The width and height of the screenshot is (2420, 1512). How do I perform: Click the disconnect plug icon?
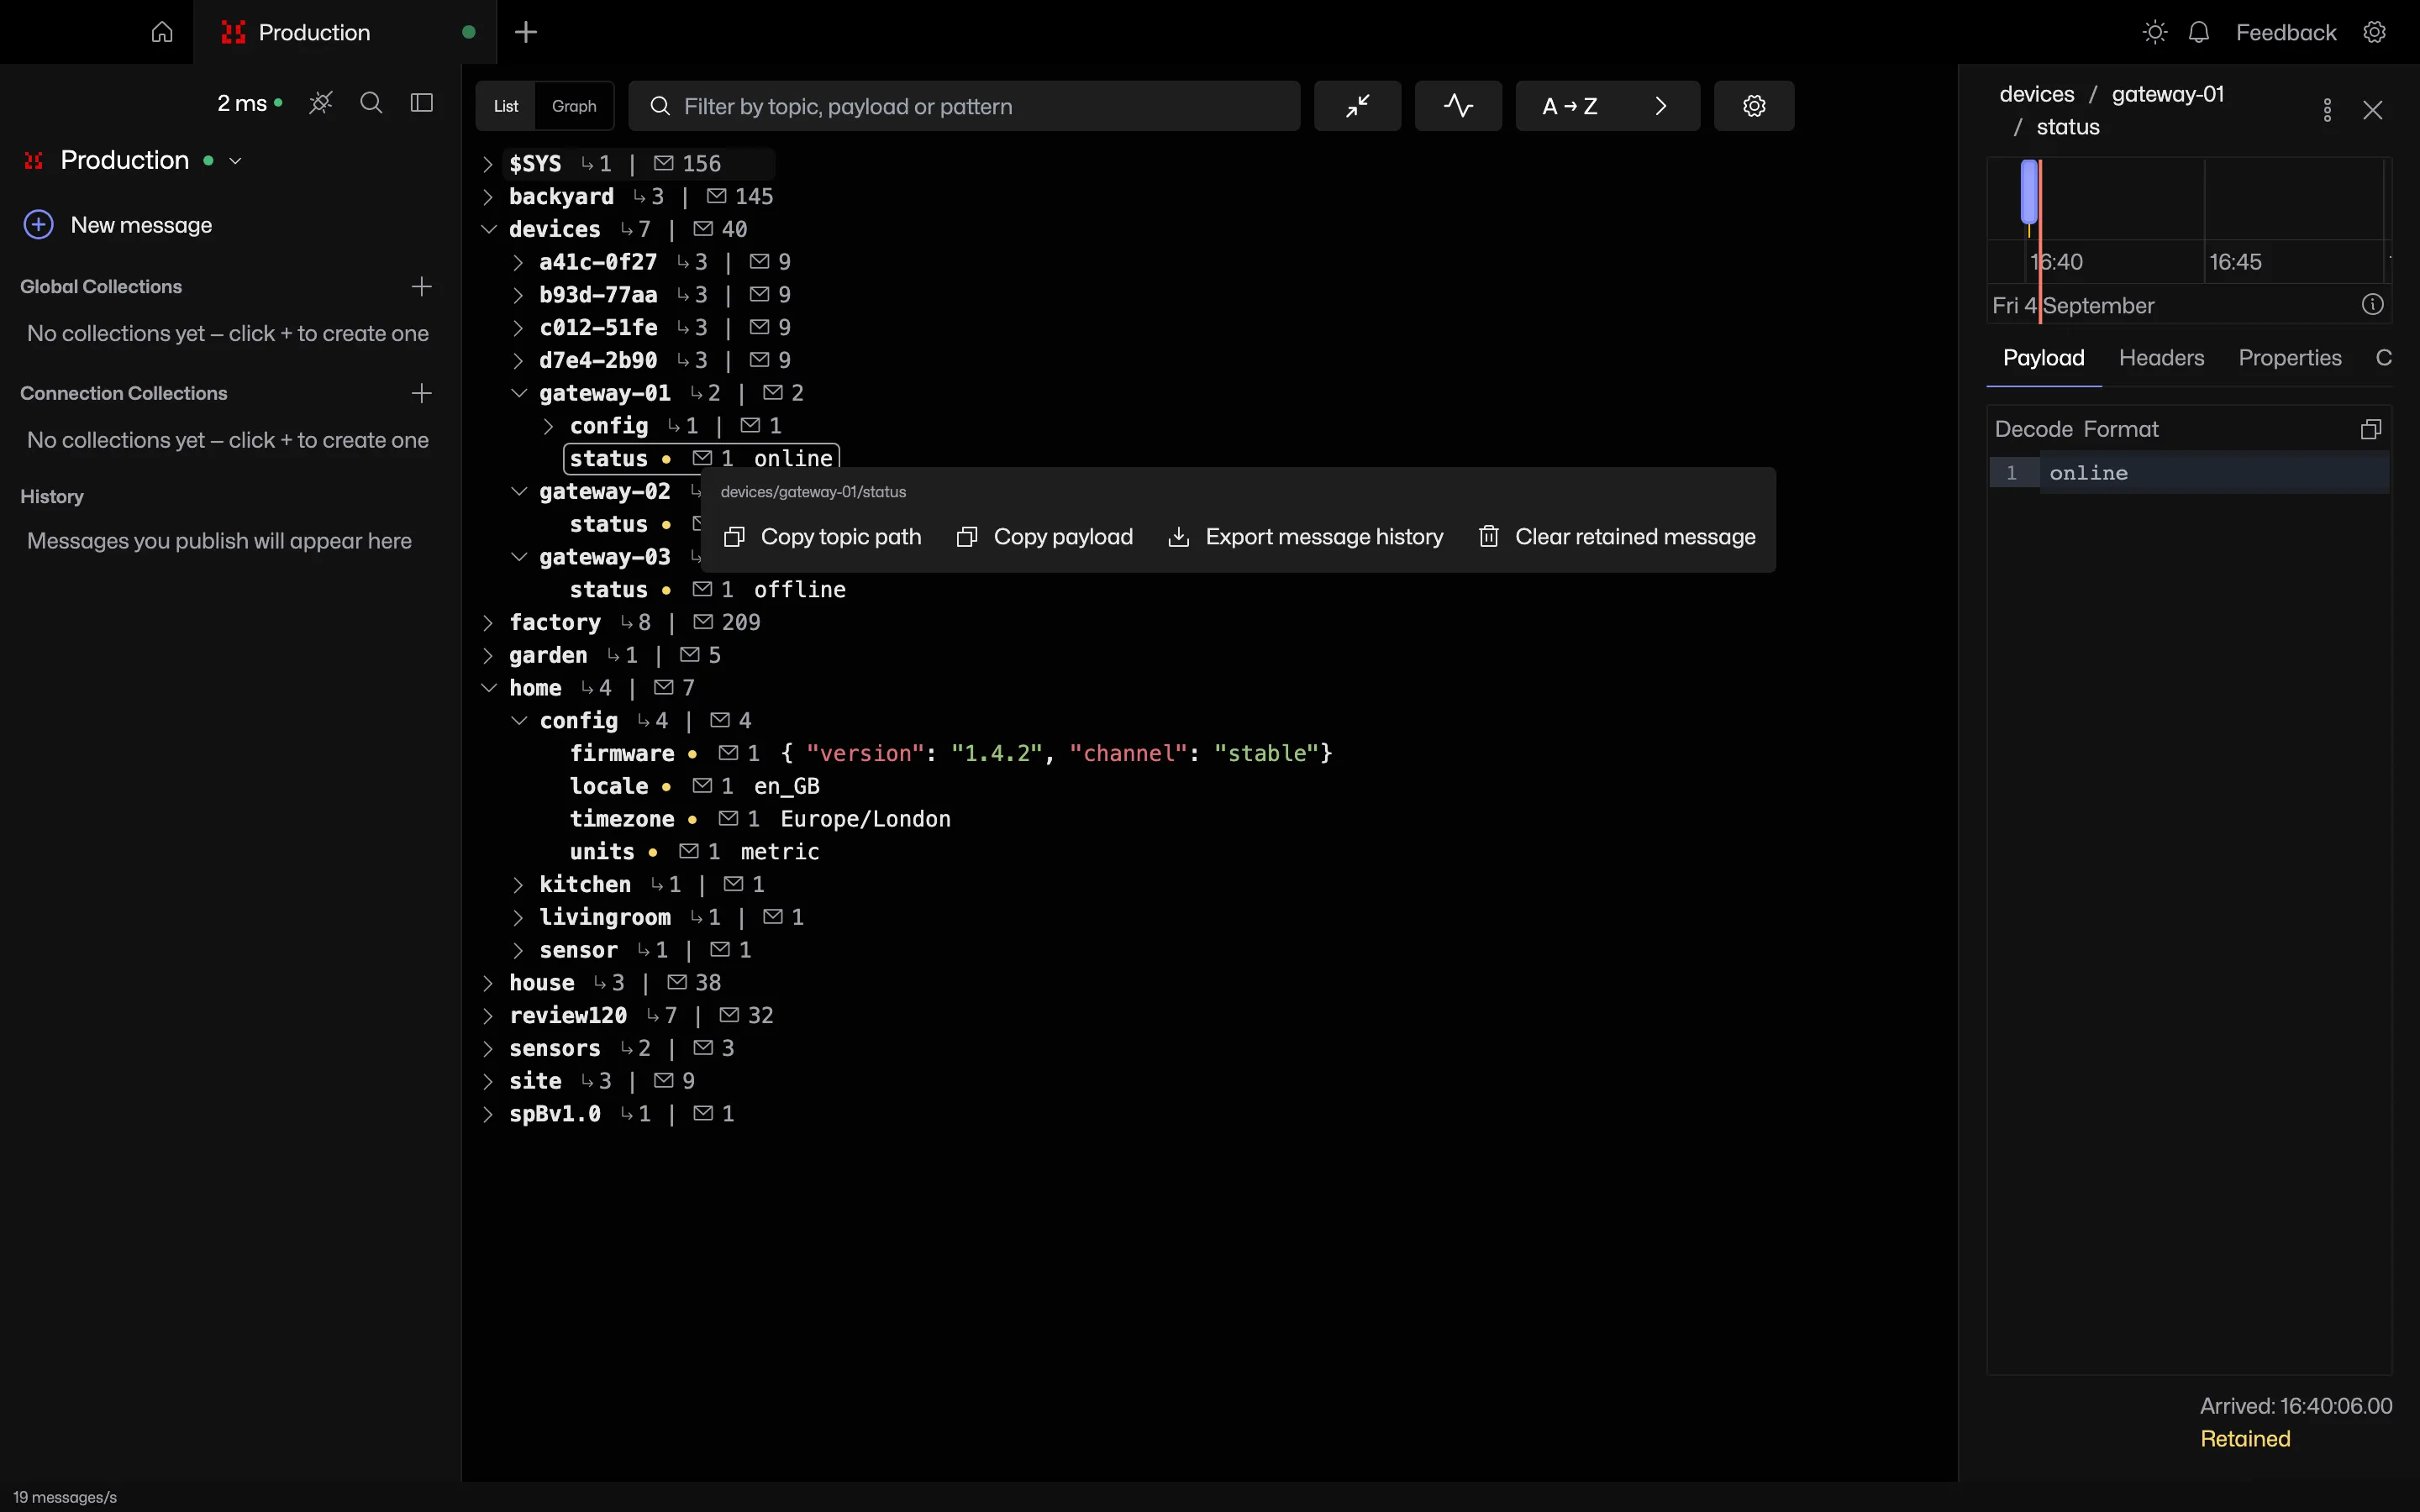coord(320,103)
